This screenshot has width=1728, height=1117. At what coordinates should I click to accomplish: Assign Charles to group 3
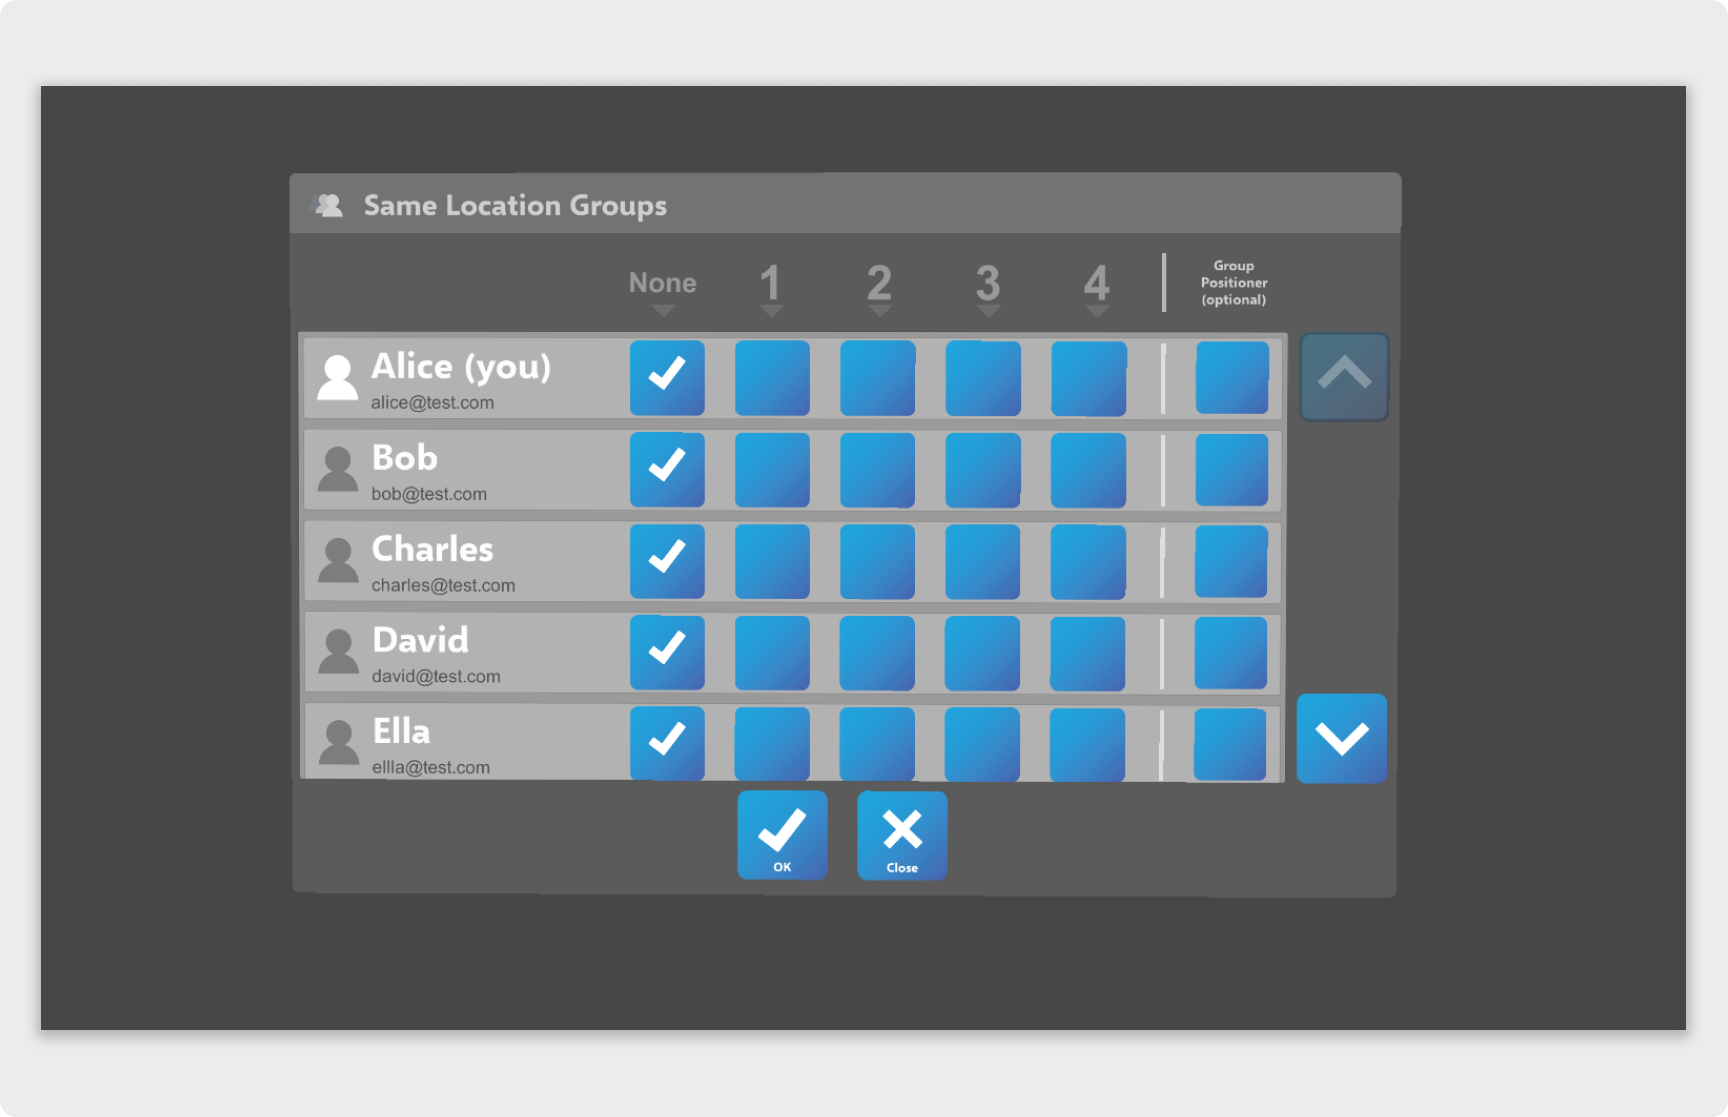982,561
